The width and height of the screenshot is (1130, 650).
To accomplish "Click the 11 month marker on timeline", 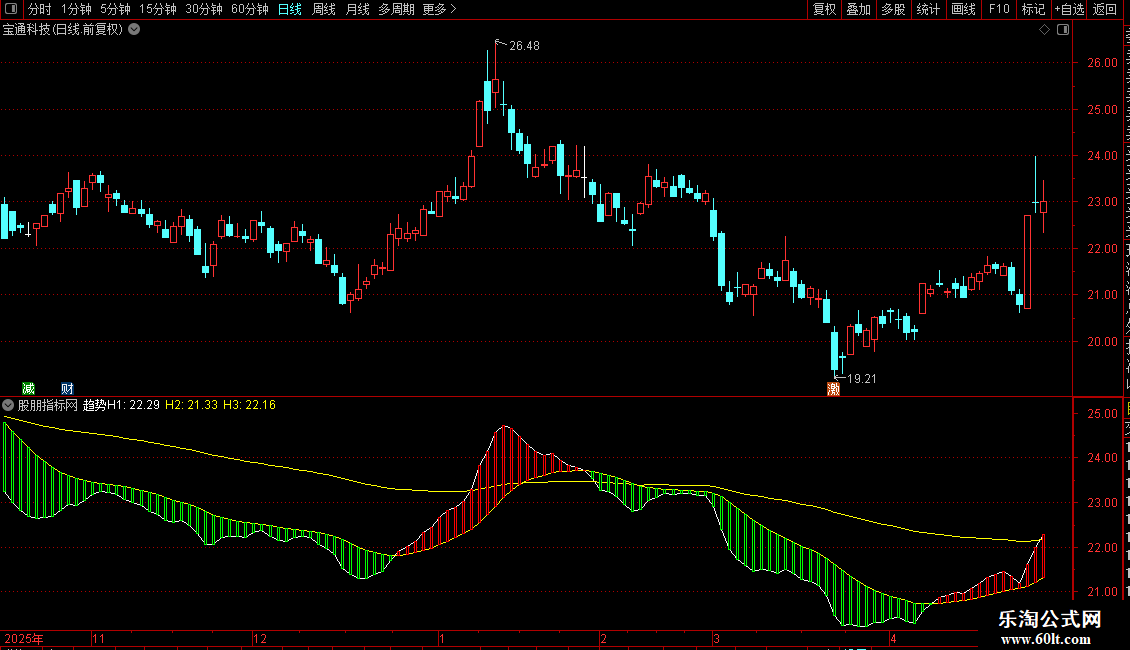I will coord(99,638).
